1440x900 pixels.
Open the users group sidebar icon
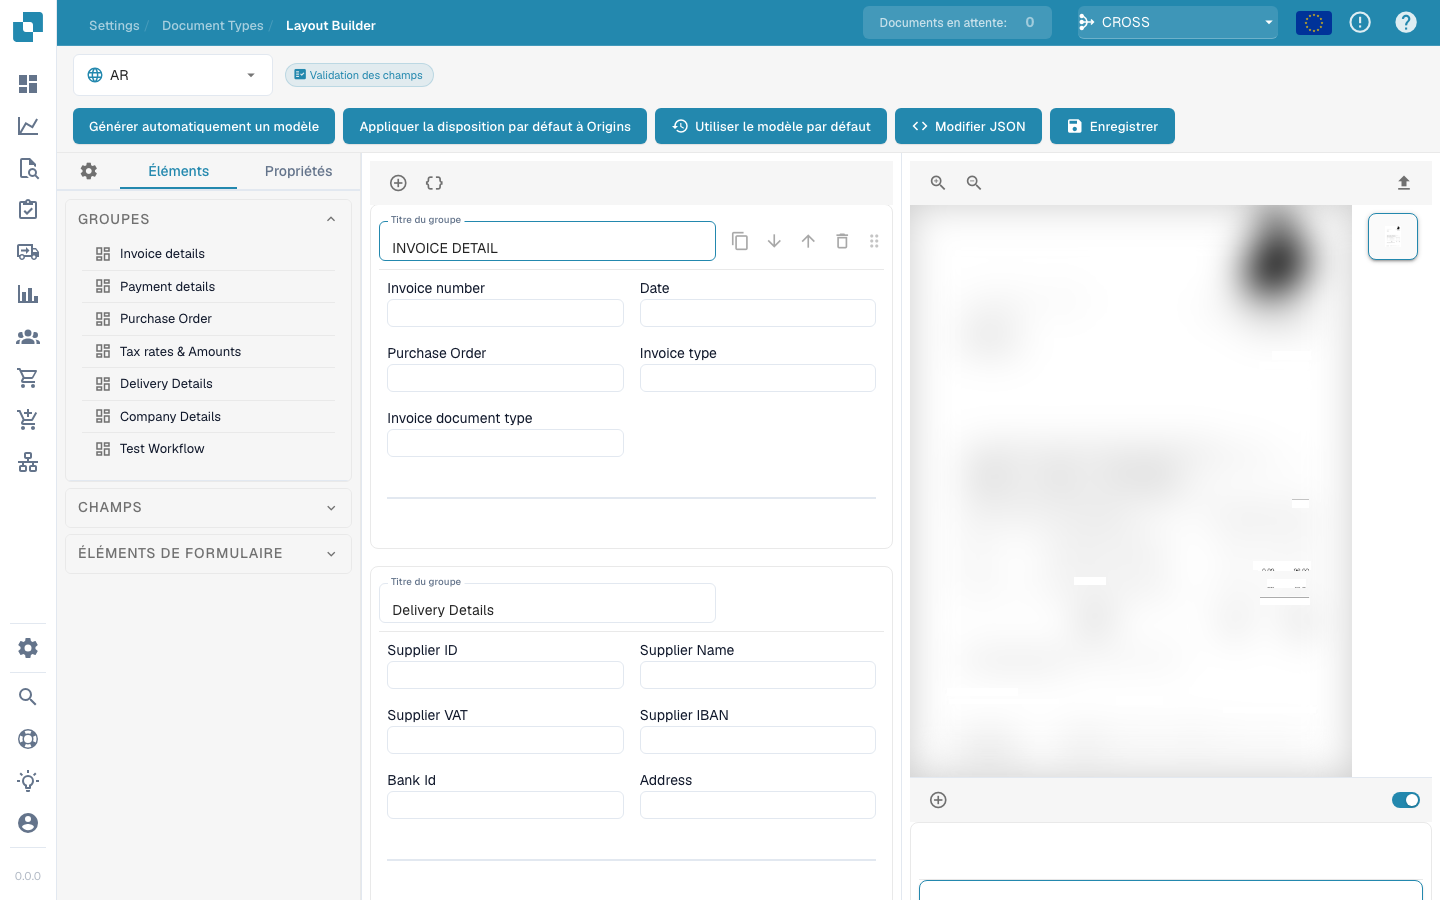[28, 337]
